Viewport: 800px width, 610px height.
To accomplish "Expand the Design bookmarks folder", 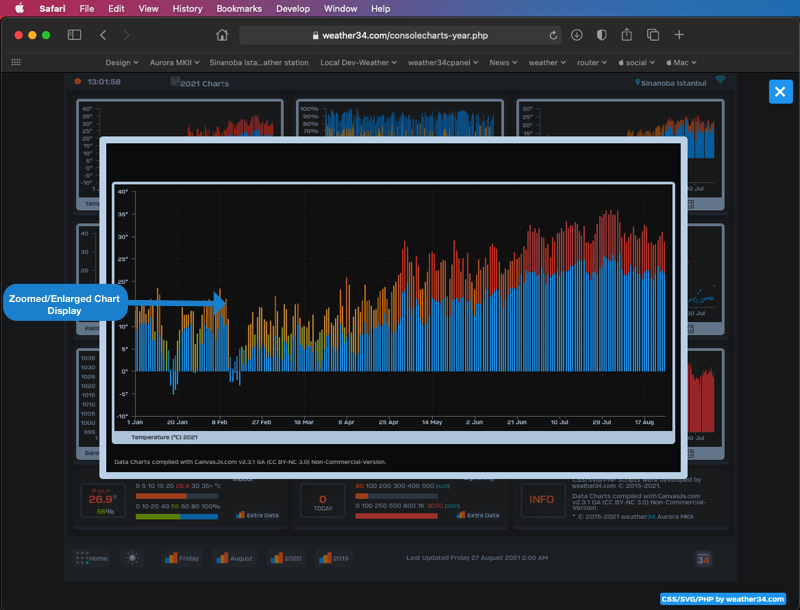I will [x=122, y=62].
